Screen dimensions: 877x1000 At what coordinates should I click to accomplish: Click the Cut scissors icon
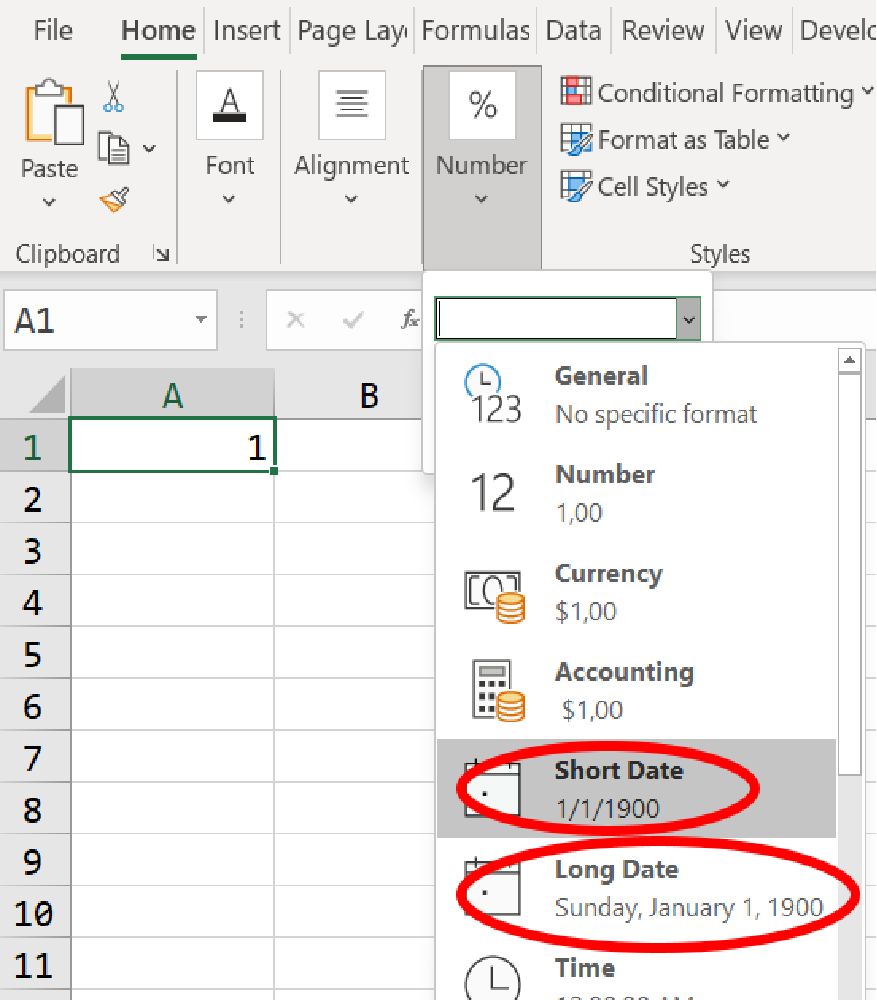(113, 97)
